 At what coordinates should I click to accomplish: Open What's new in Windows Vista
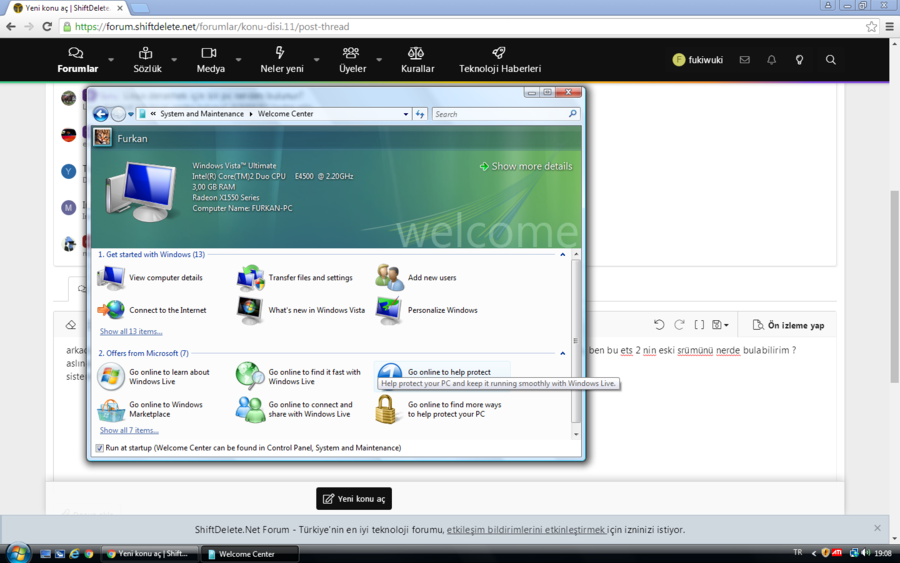[301, 310]
